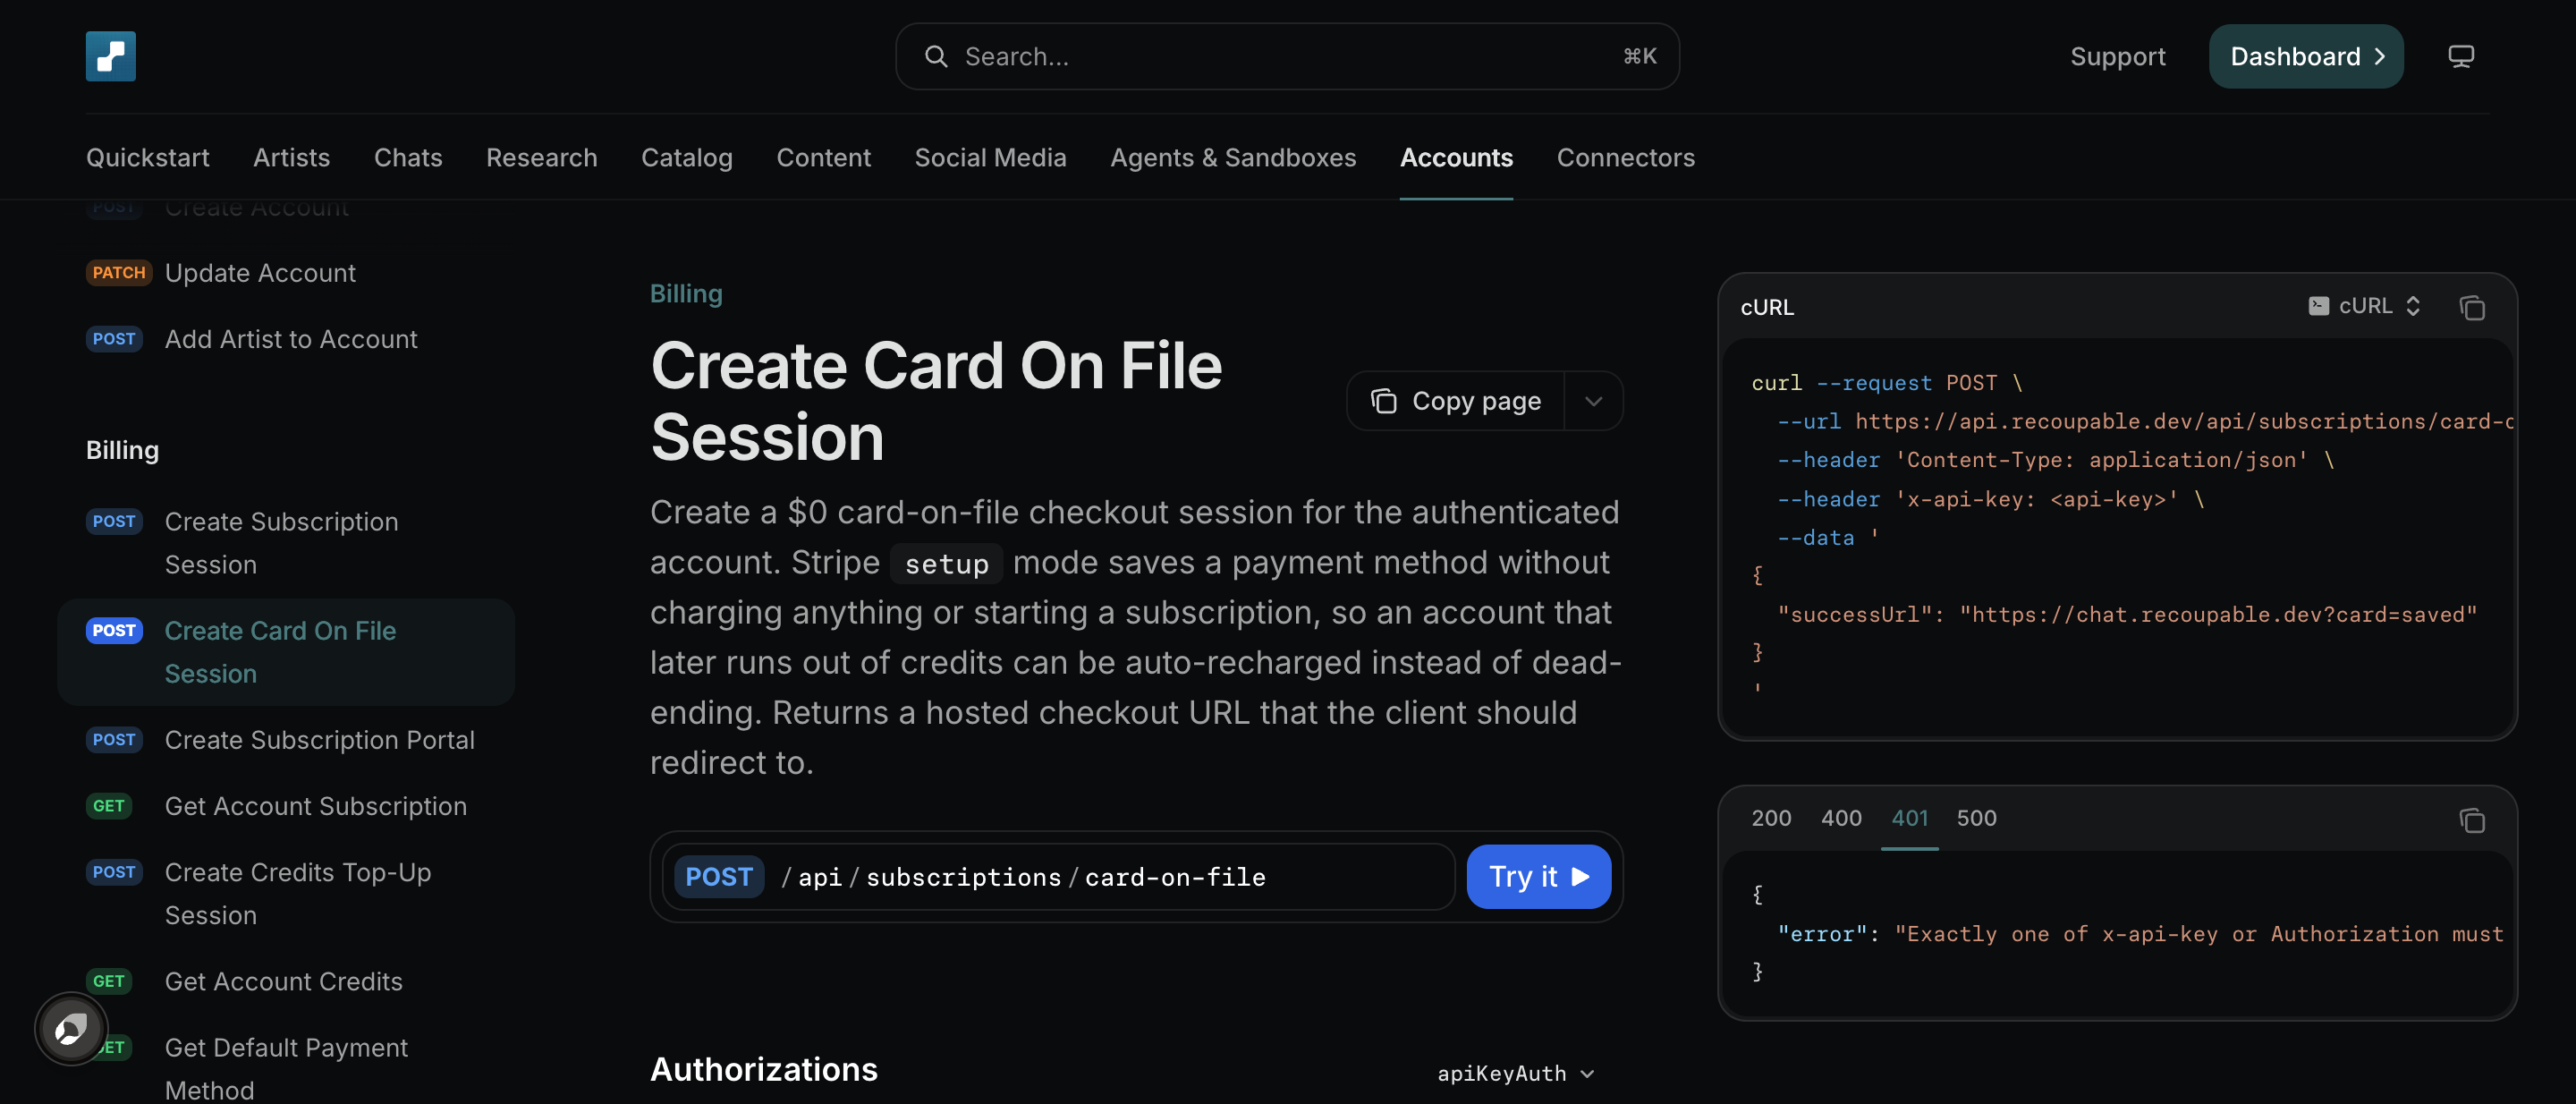Go to the Chats tab
The height and width of the screenshot is (1104, 2576).
tap(408, 157)
